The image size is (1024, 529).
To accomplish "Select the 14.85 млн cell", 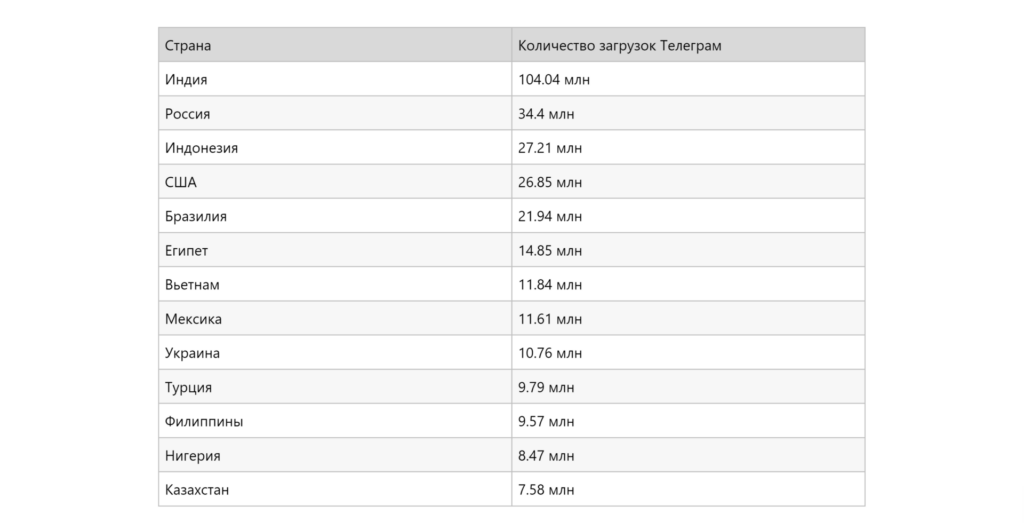I will pyautogui.click(x=688, y=251).
